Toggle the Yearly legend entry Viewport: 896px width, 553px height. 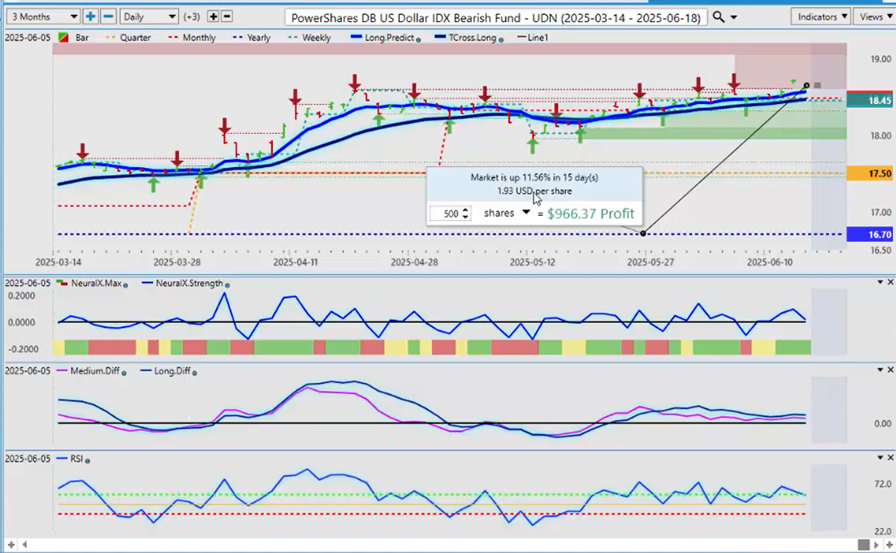[252, 38]
